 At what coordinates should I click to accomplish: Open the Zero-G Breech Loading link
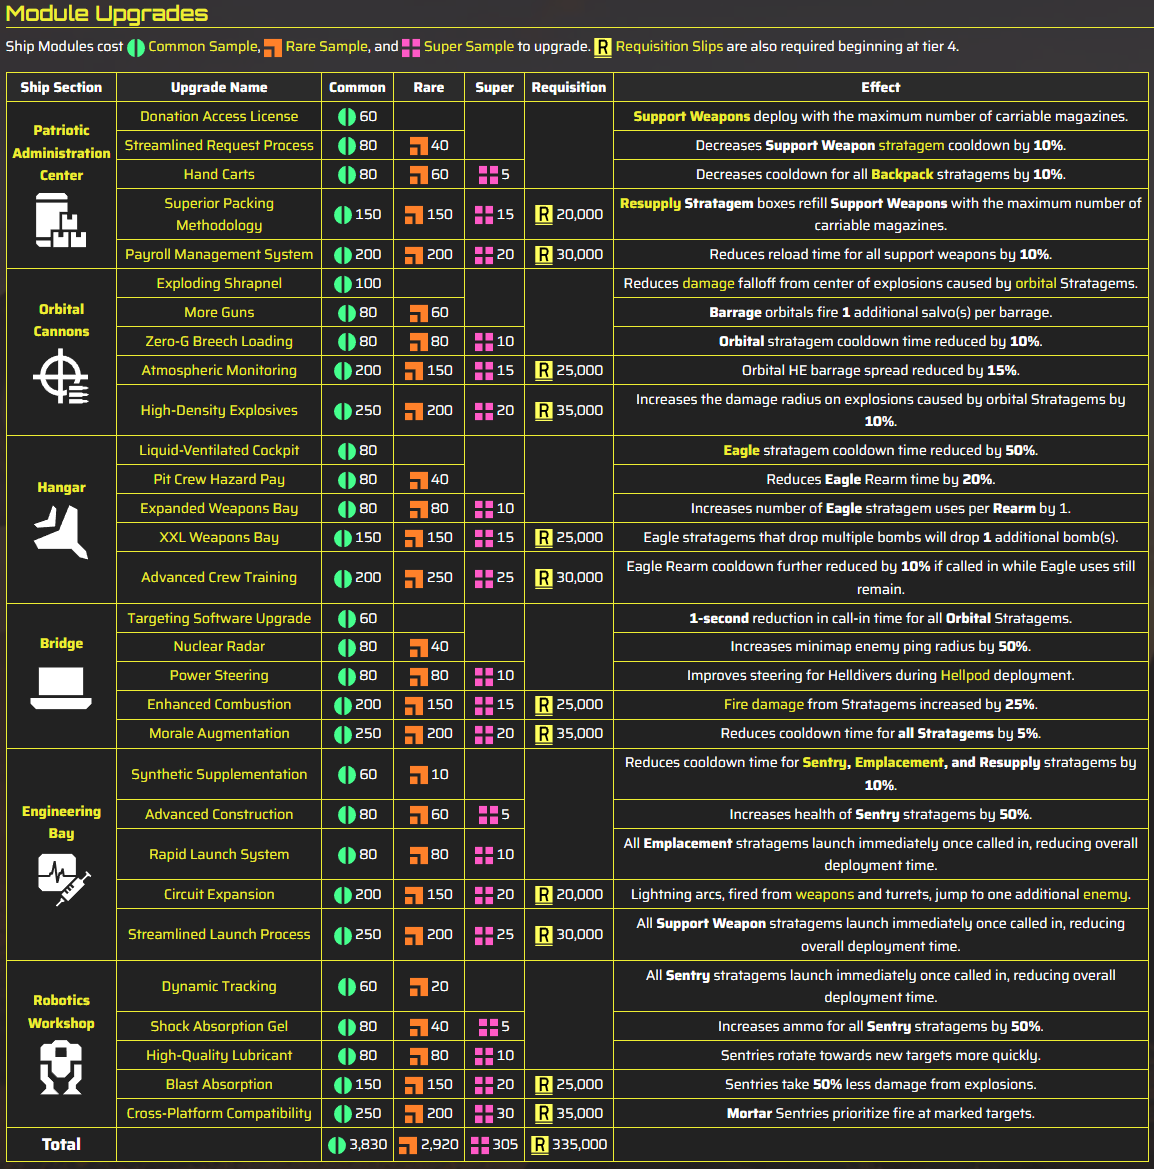point(219,341)
